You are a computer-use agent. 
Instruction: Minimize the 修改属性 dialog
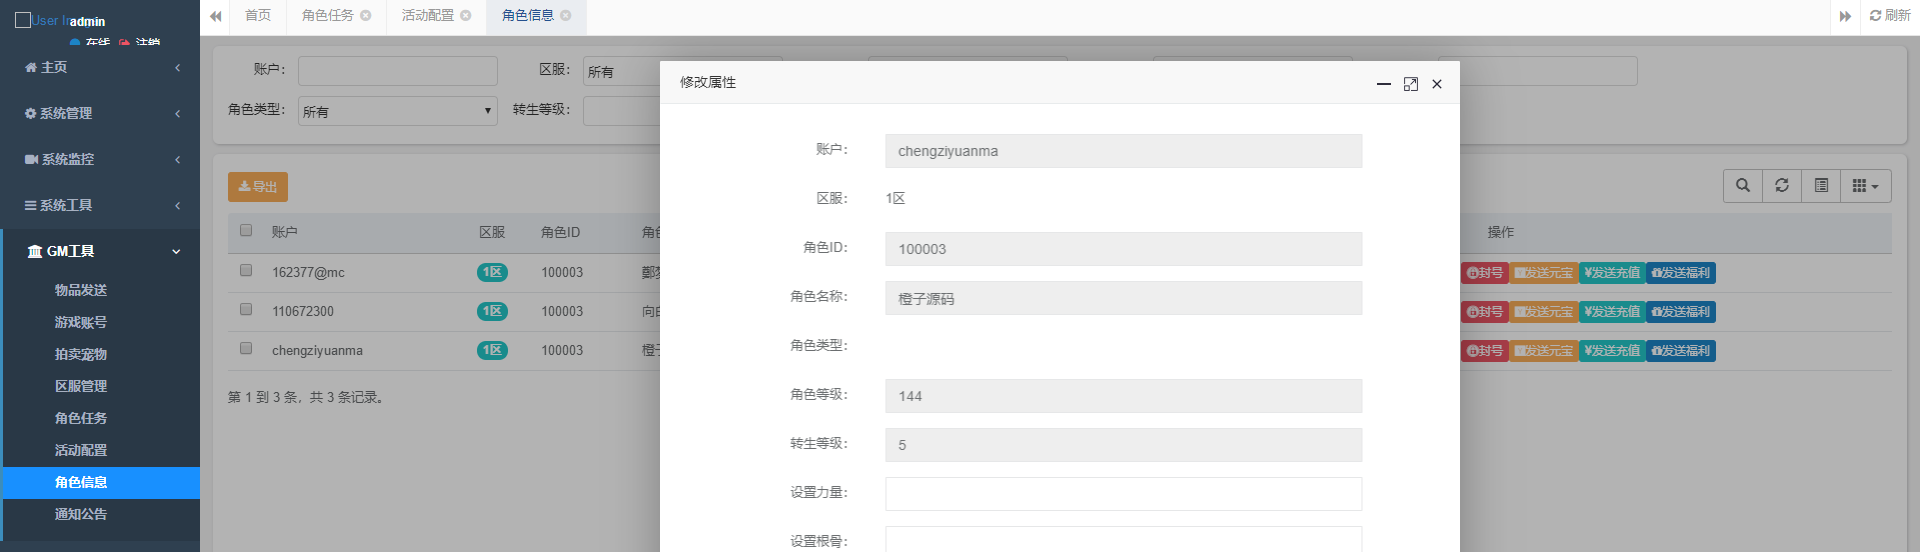[x=1384, y=84]
